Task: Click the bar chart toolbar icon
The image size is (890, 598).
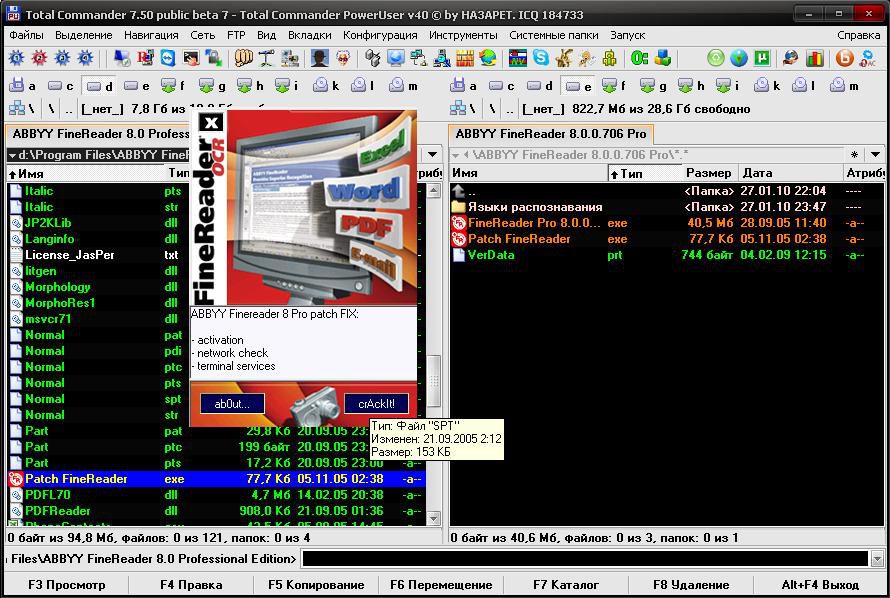Action: (815, 57)
